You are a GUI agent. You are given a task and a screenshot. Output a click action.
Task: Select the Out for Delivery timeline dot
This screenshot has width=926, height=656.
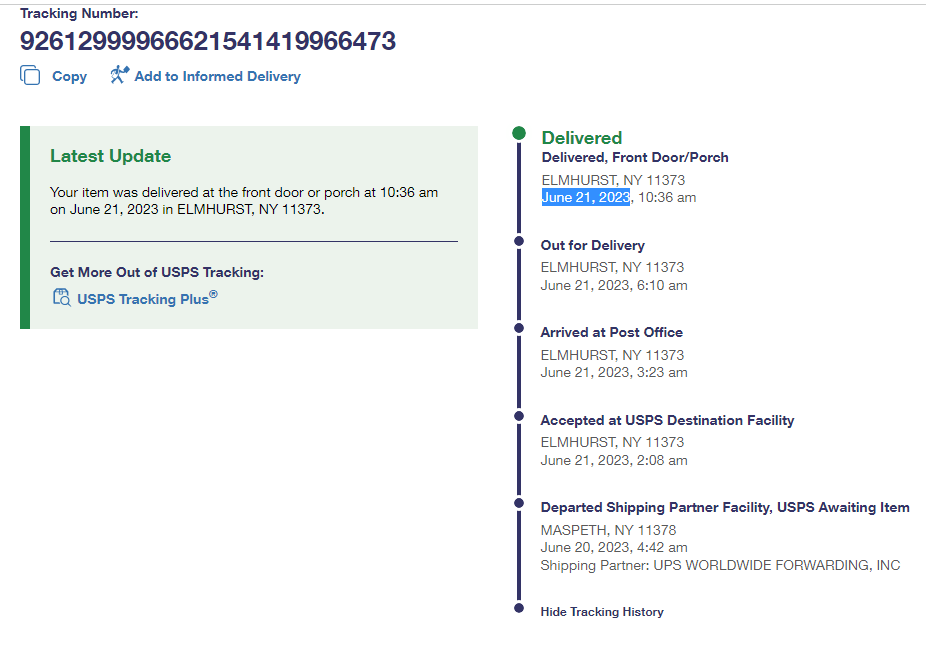[518, 241]
